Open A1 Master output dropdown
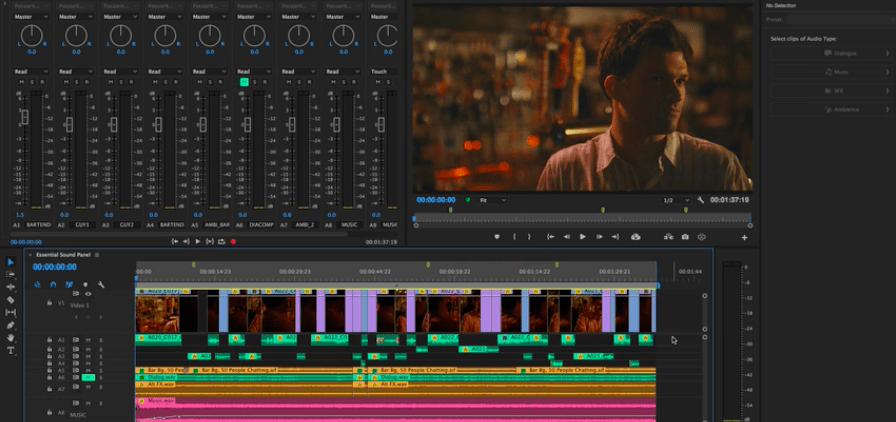Screen dimensions: 896x422 (x=31, y=17)
